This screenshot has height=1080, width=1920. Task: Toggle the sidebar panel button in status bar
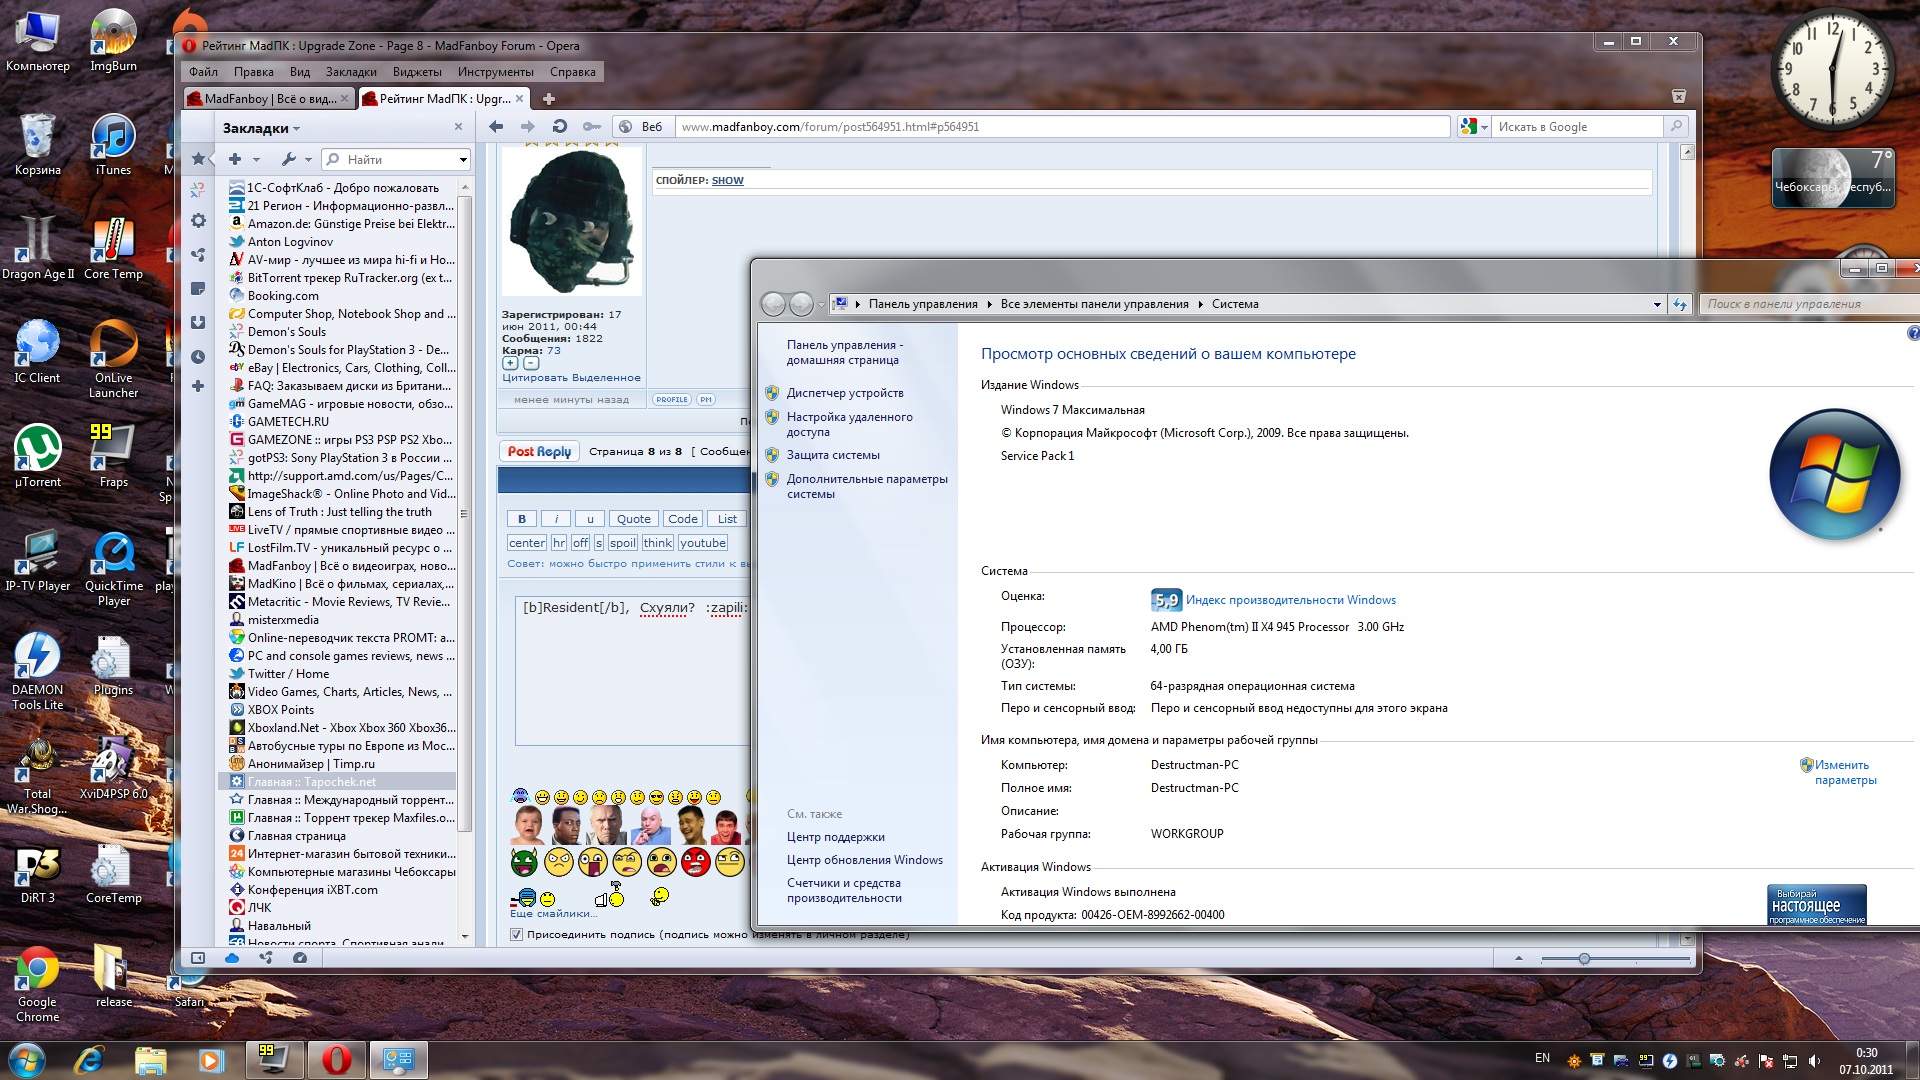(198, 958)
